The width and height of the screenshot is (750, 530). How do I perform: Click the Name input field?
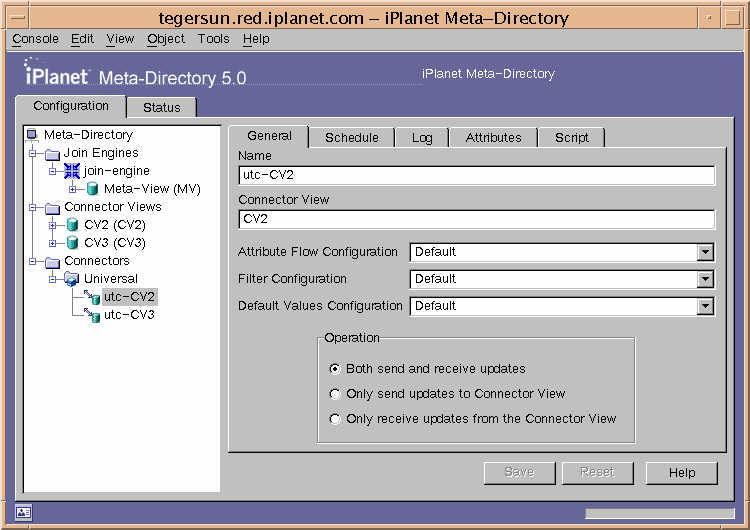point(476,175)
